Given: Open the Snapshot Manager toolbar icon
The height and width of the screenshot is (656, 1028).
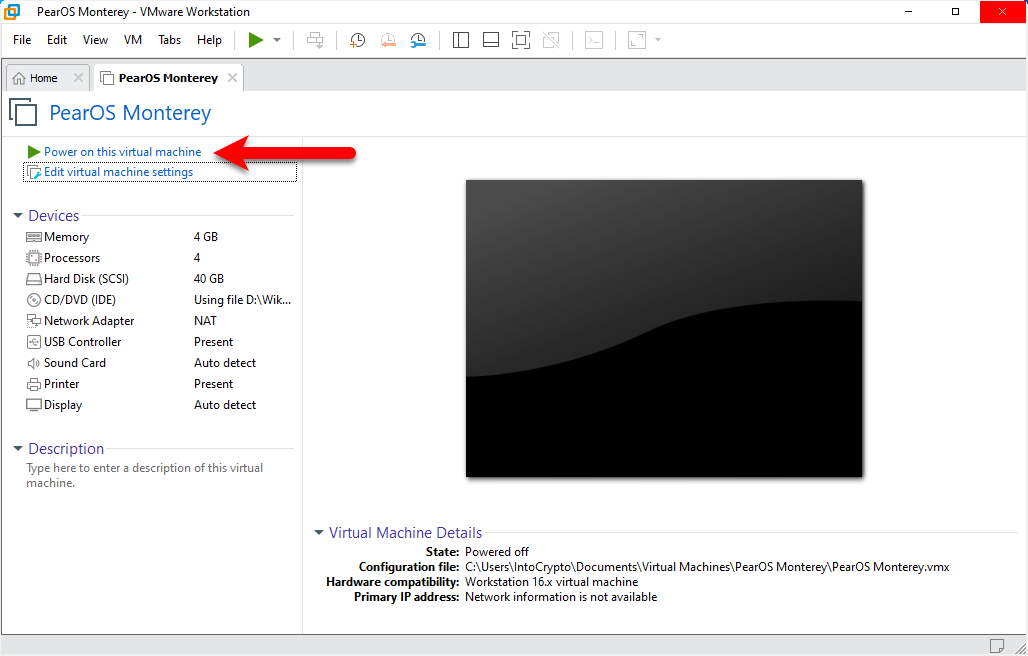Looking at the screenshot, I should [418, 40].
